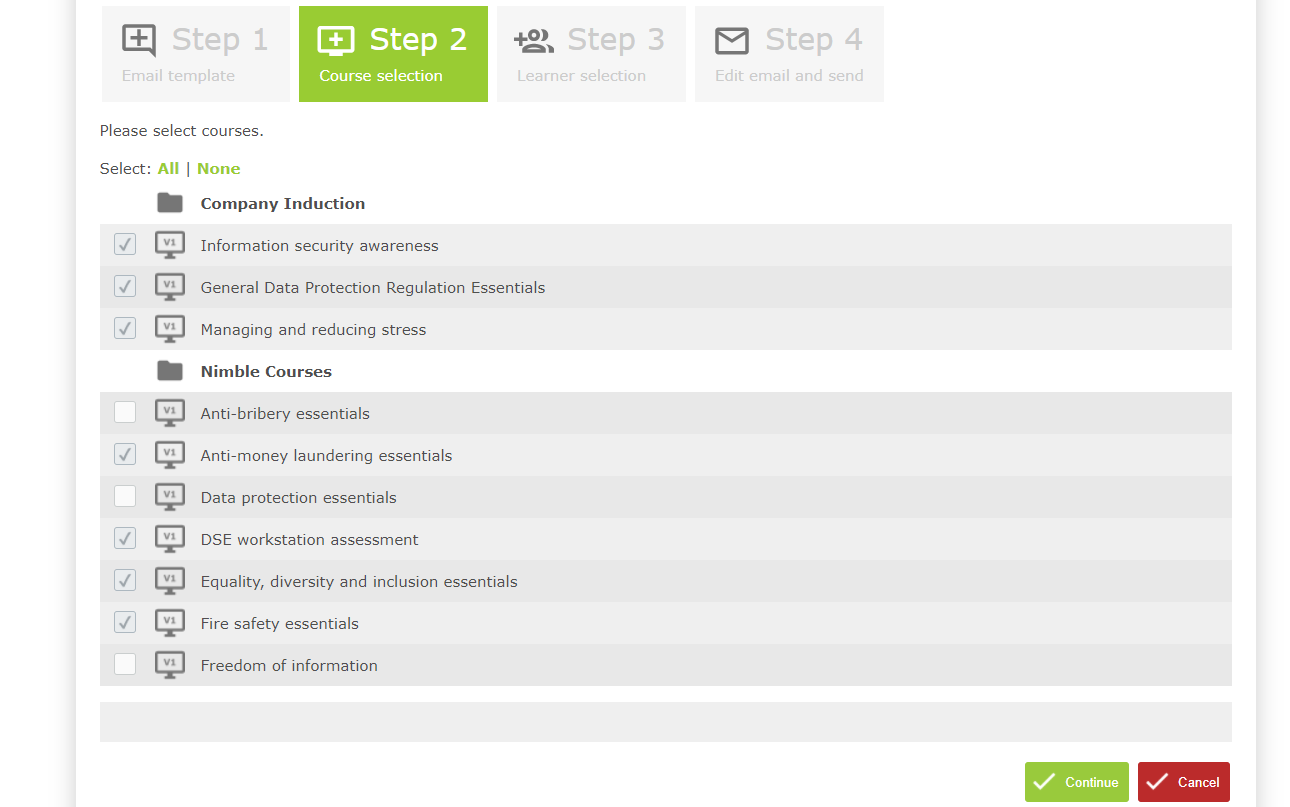The width and height of the screenshot is (1290, 807).
Task: Click the course icon for Equality, diversity and inclusion
Action: coord(170,581)
